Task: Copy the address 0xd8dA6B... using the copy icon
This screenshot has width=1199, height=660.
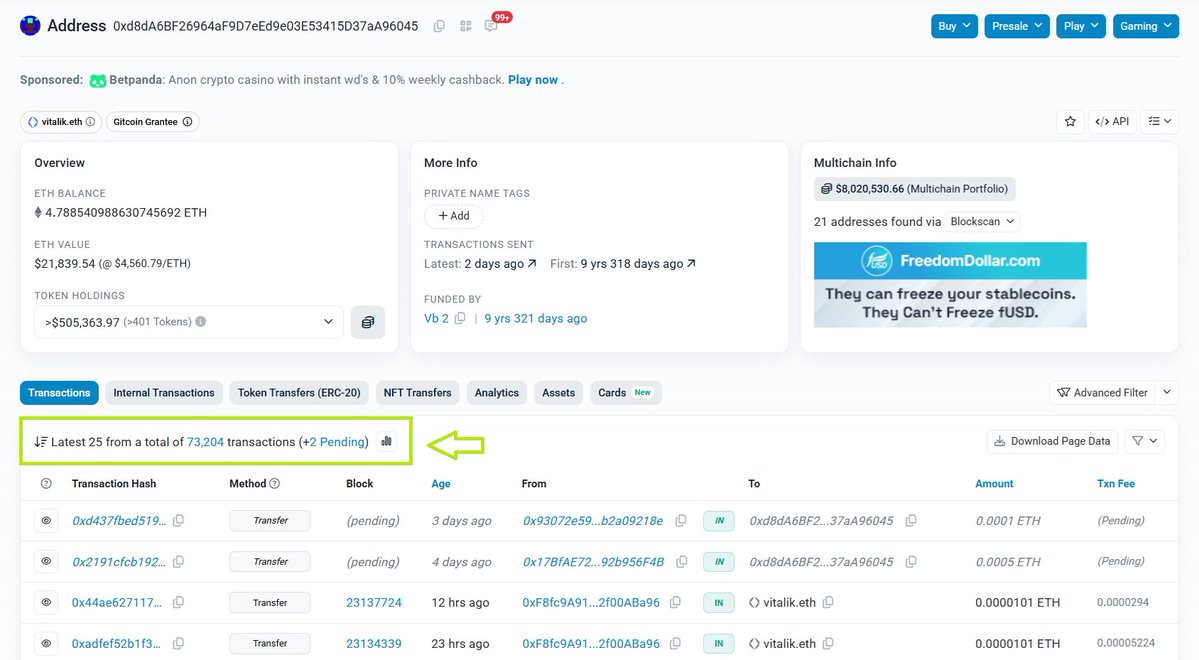Action: pyautogui.click(x=439, y=26)
